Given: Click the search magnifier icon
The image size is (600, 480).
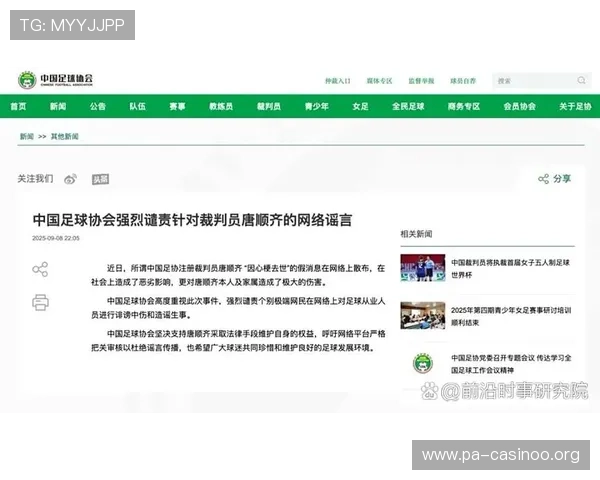Looking at the screenshot, I should tap(581, 80).
